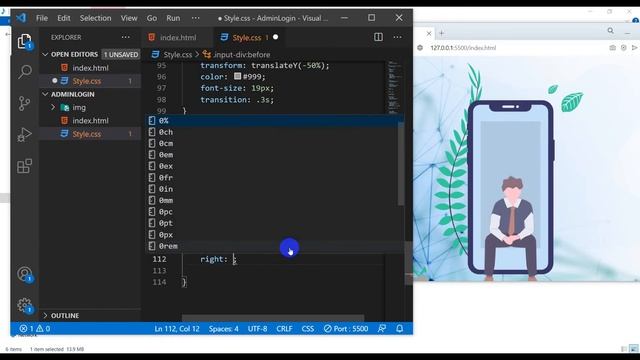Viewport: 640px width, 360px height.
Task: Open the Accounts menu icon
Action: (24, 274)
